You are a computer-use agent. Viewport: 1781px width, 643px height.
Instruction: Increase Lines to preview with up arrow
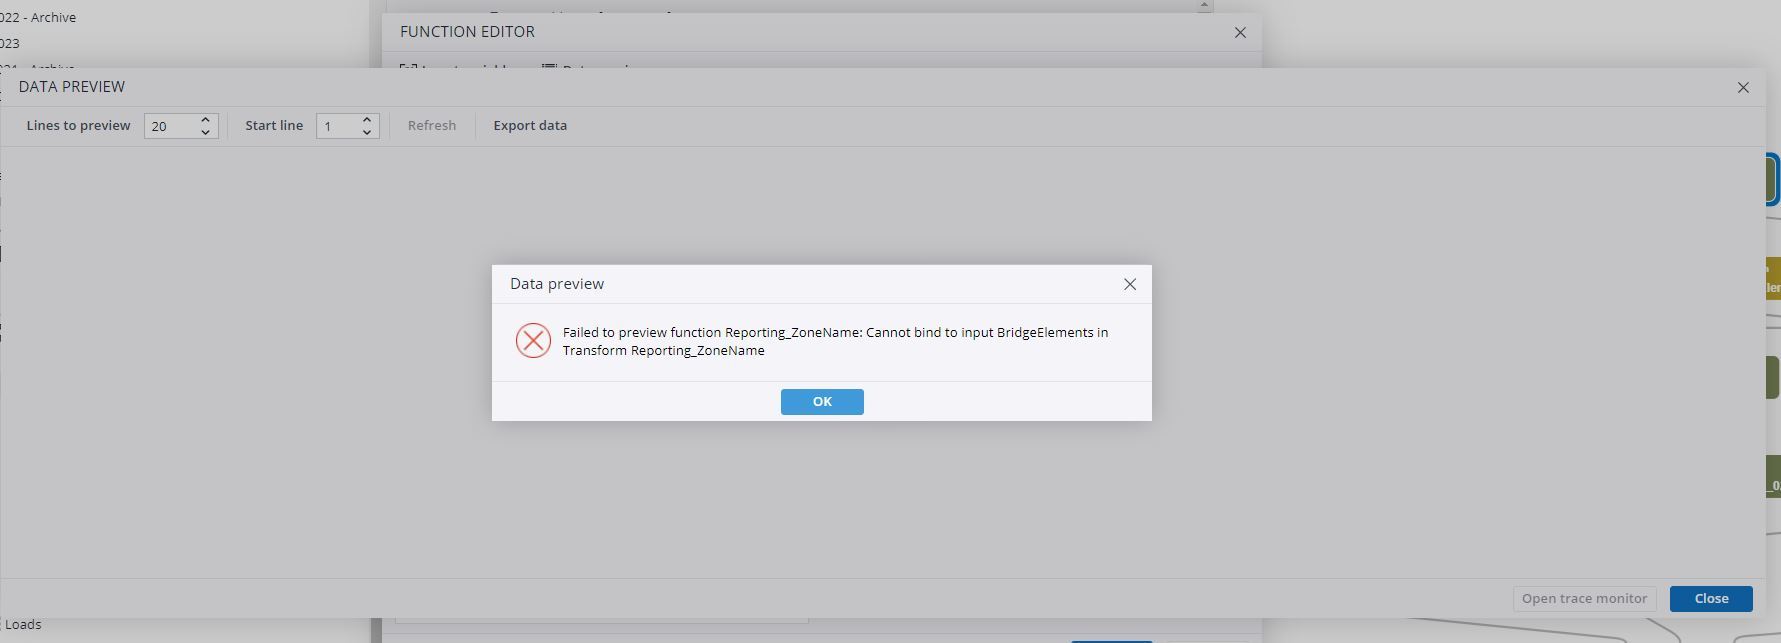pyautogui.click(x=205, y=119)
